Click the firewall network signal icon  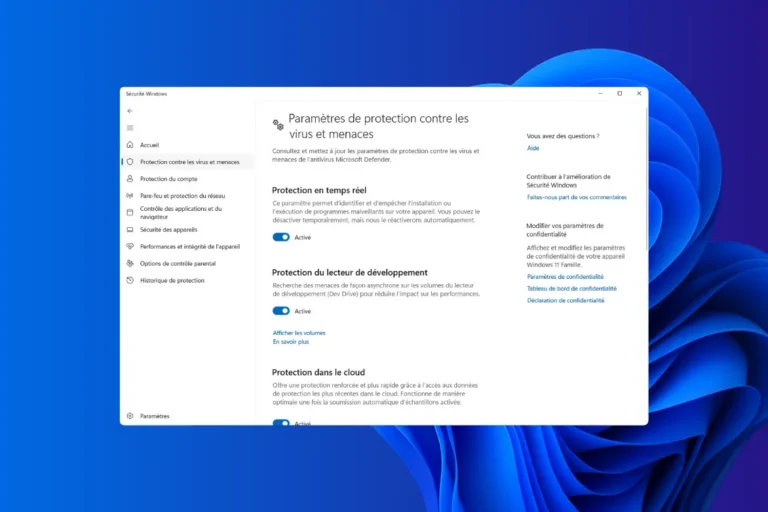click(130, 195)
